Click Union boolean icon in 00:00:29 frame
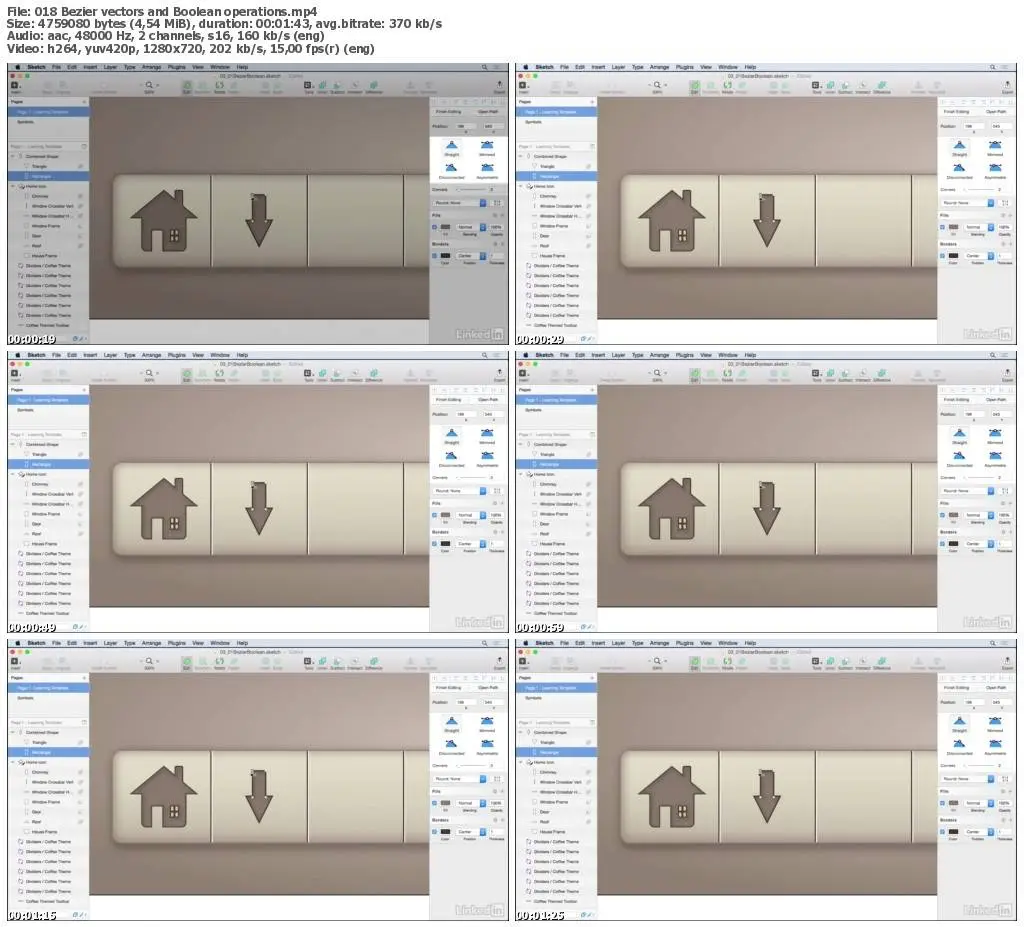This screenshot has height=927, width=1024. (x=831, y=85)
